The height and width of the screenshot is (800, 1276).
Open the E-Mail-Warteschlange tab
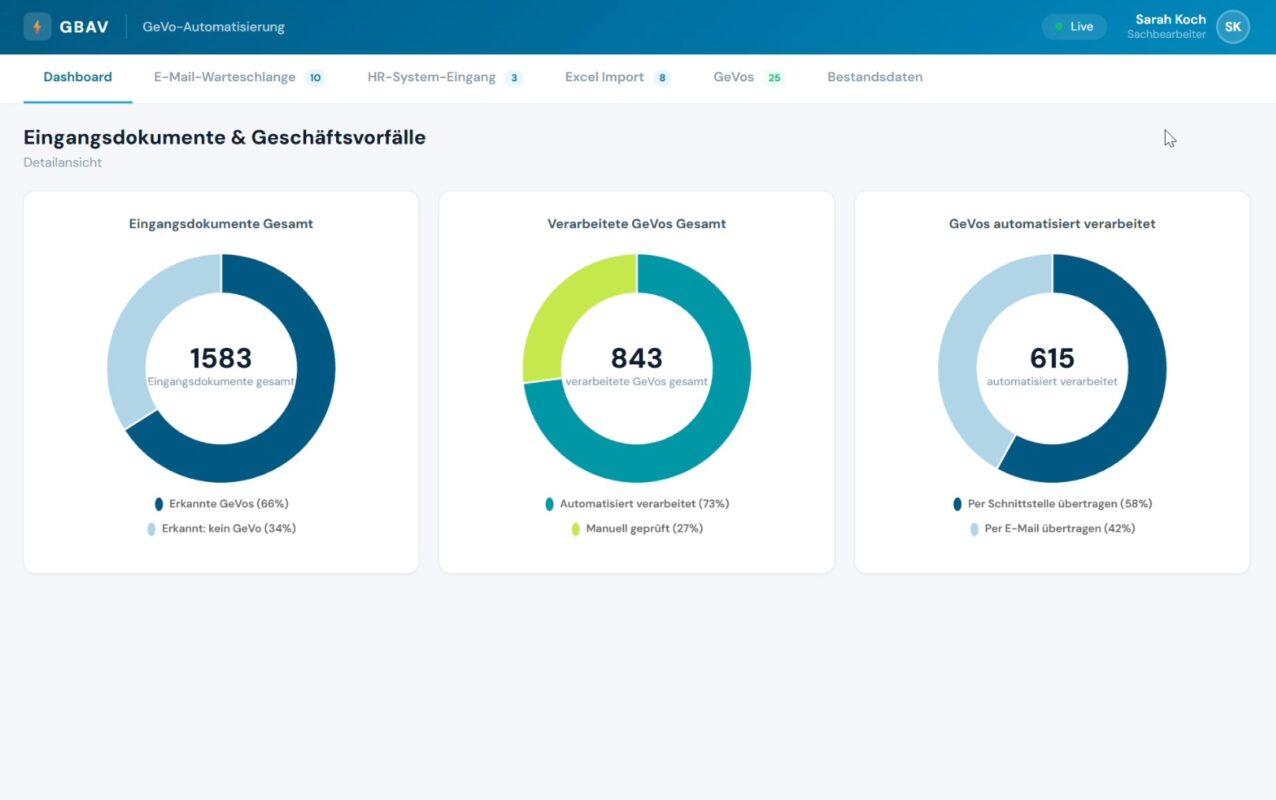tap(225, 77)
